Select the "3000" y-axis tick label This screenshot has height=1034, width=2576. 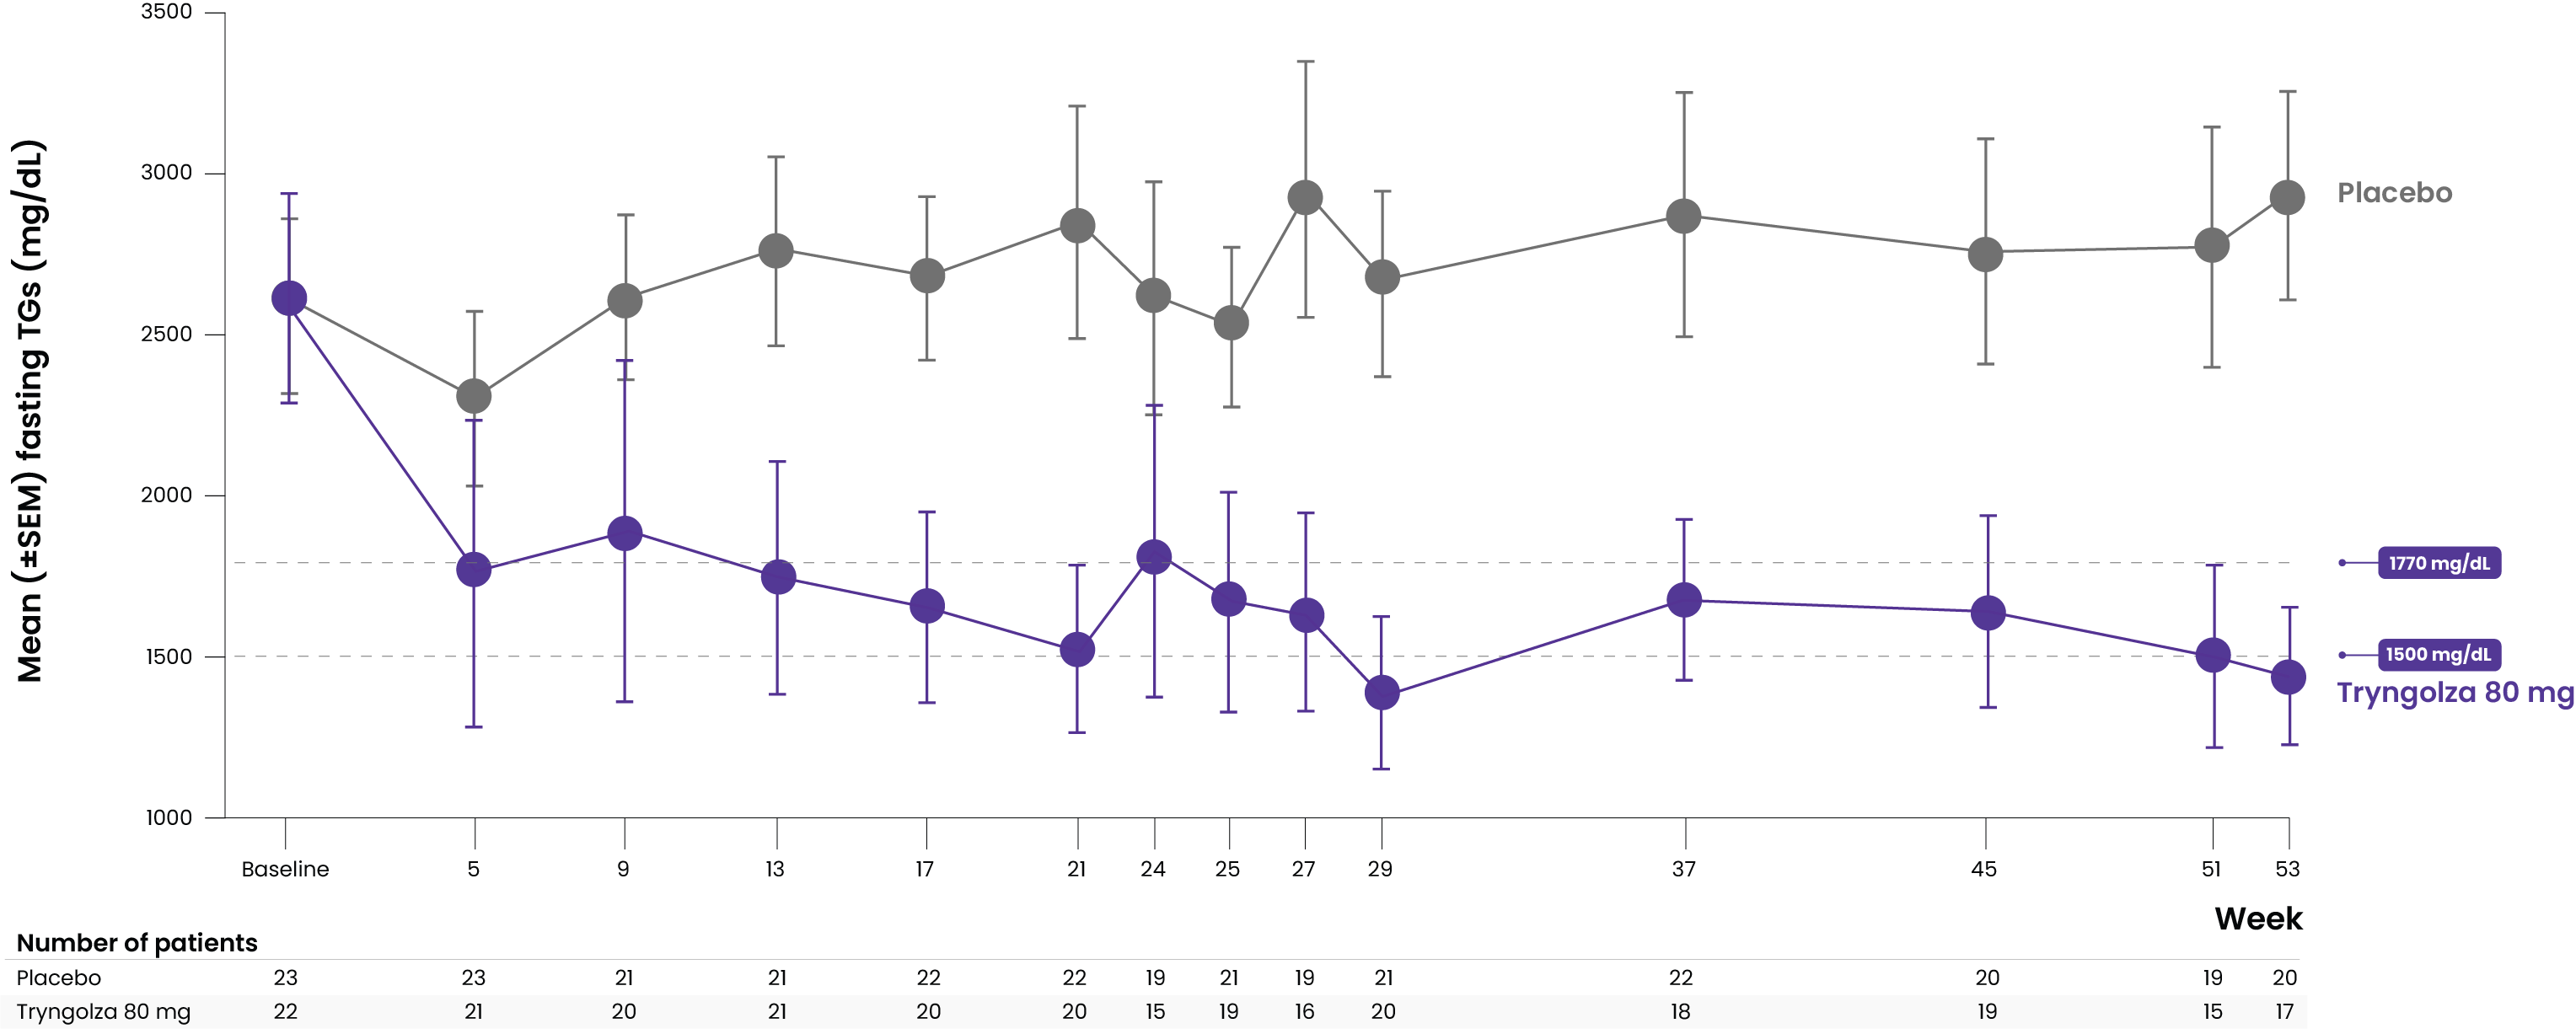coord(166,173)
